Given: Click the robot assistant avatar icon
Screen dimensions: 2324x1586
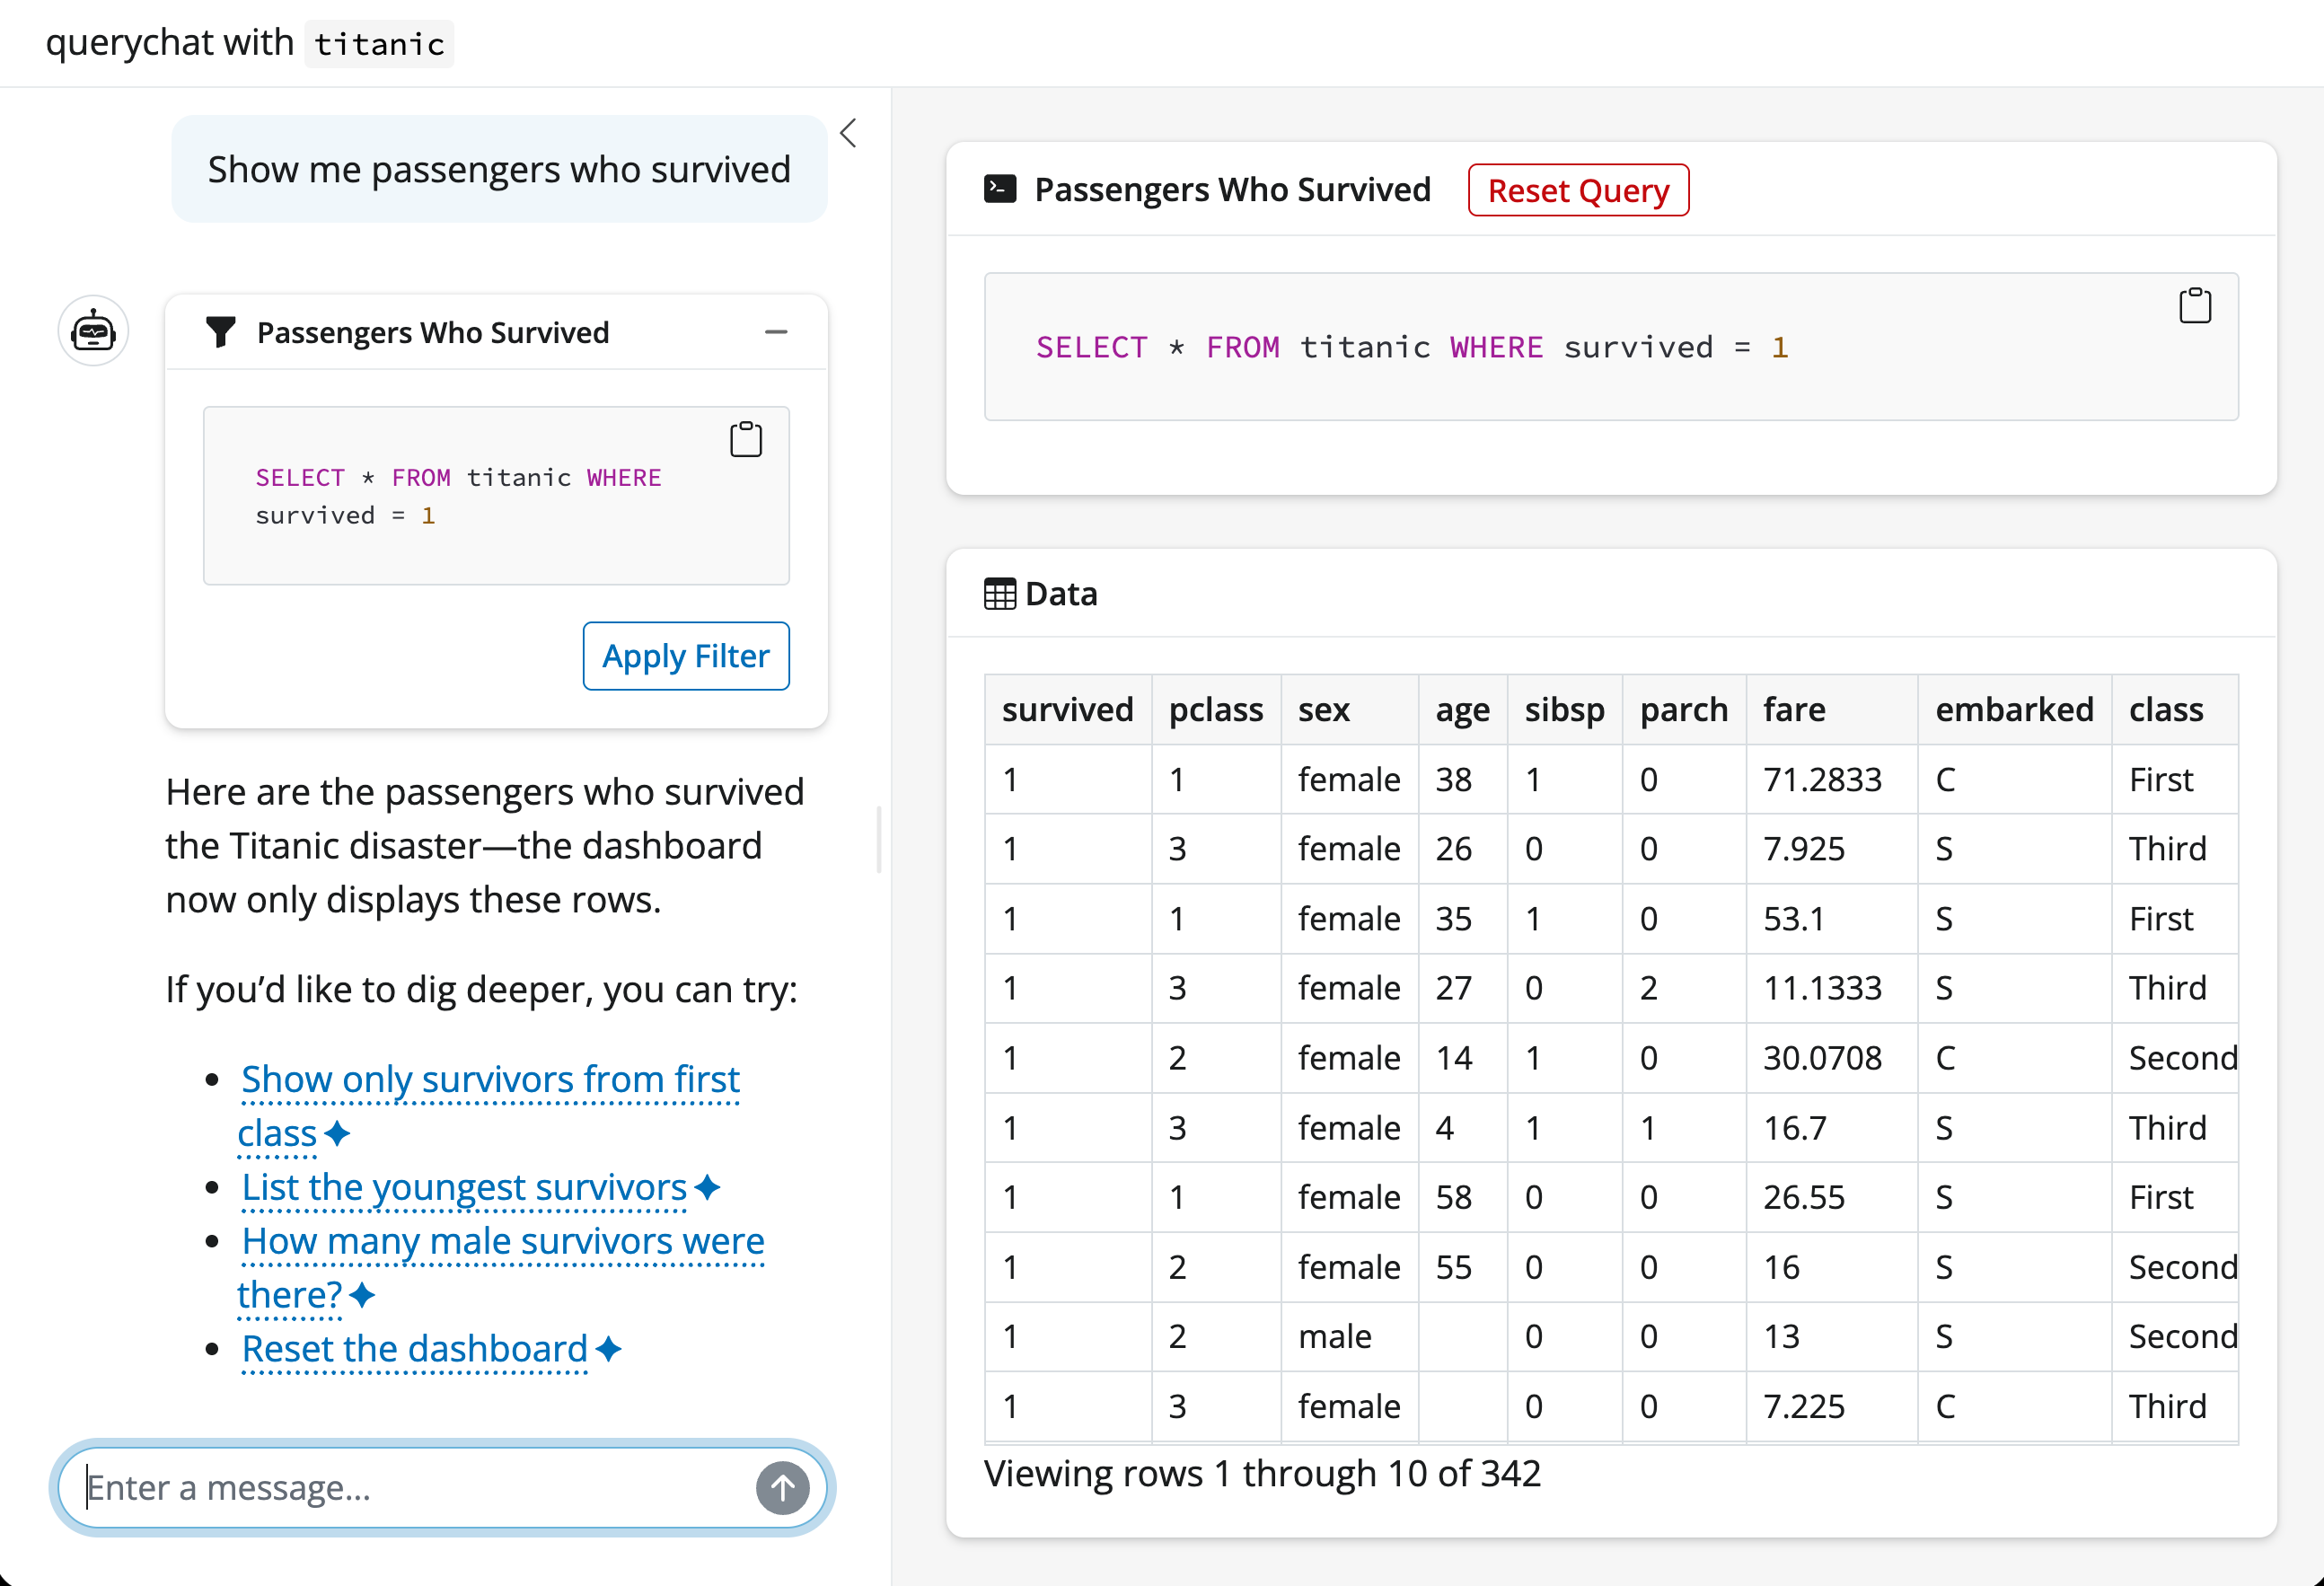Looking at the screenshot, I should [x=92, y=330].
